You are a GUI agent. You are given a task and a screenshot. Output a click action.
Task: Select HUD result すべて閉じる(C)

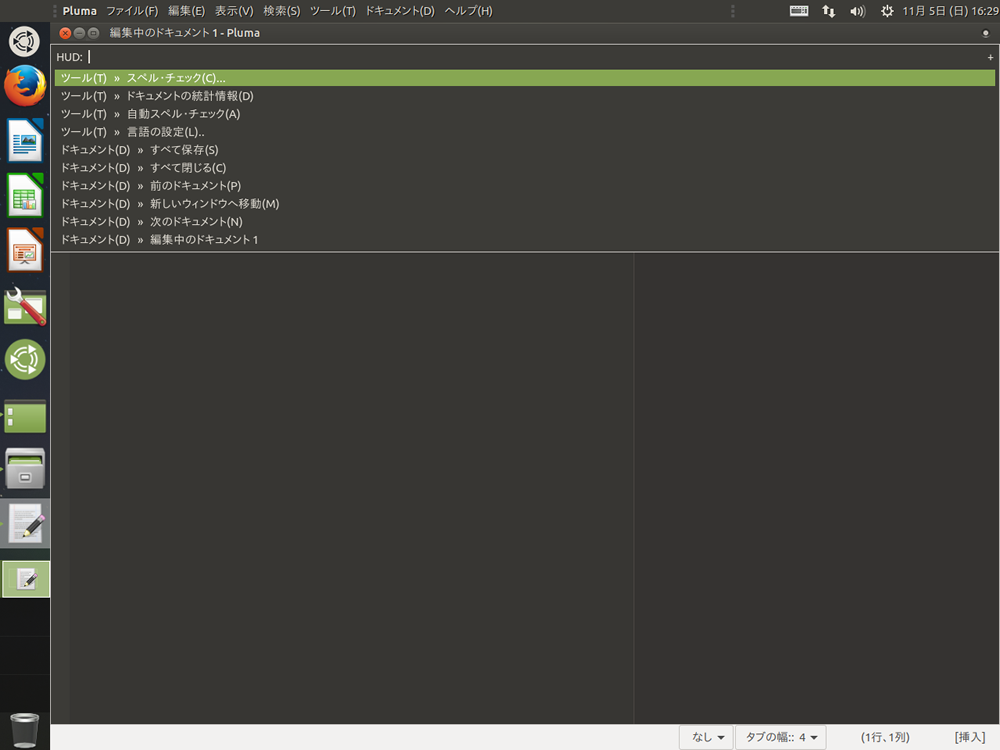click(524, 168)
